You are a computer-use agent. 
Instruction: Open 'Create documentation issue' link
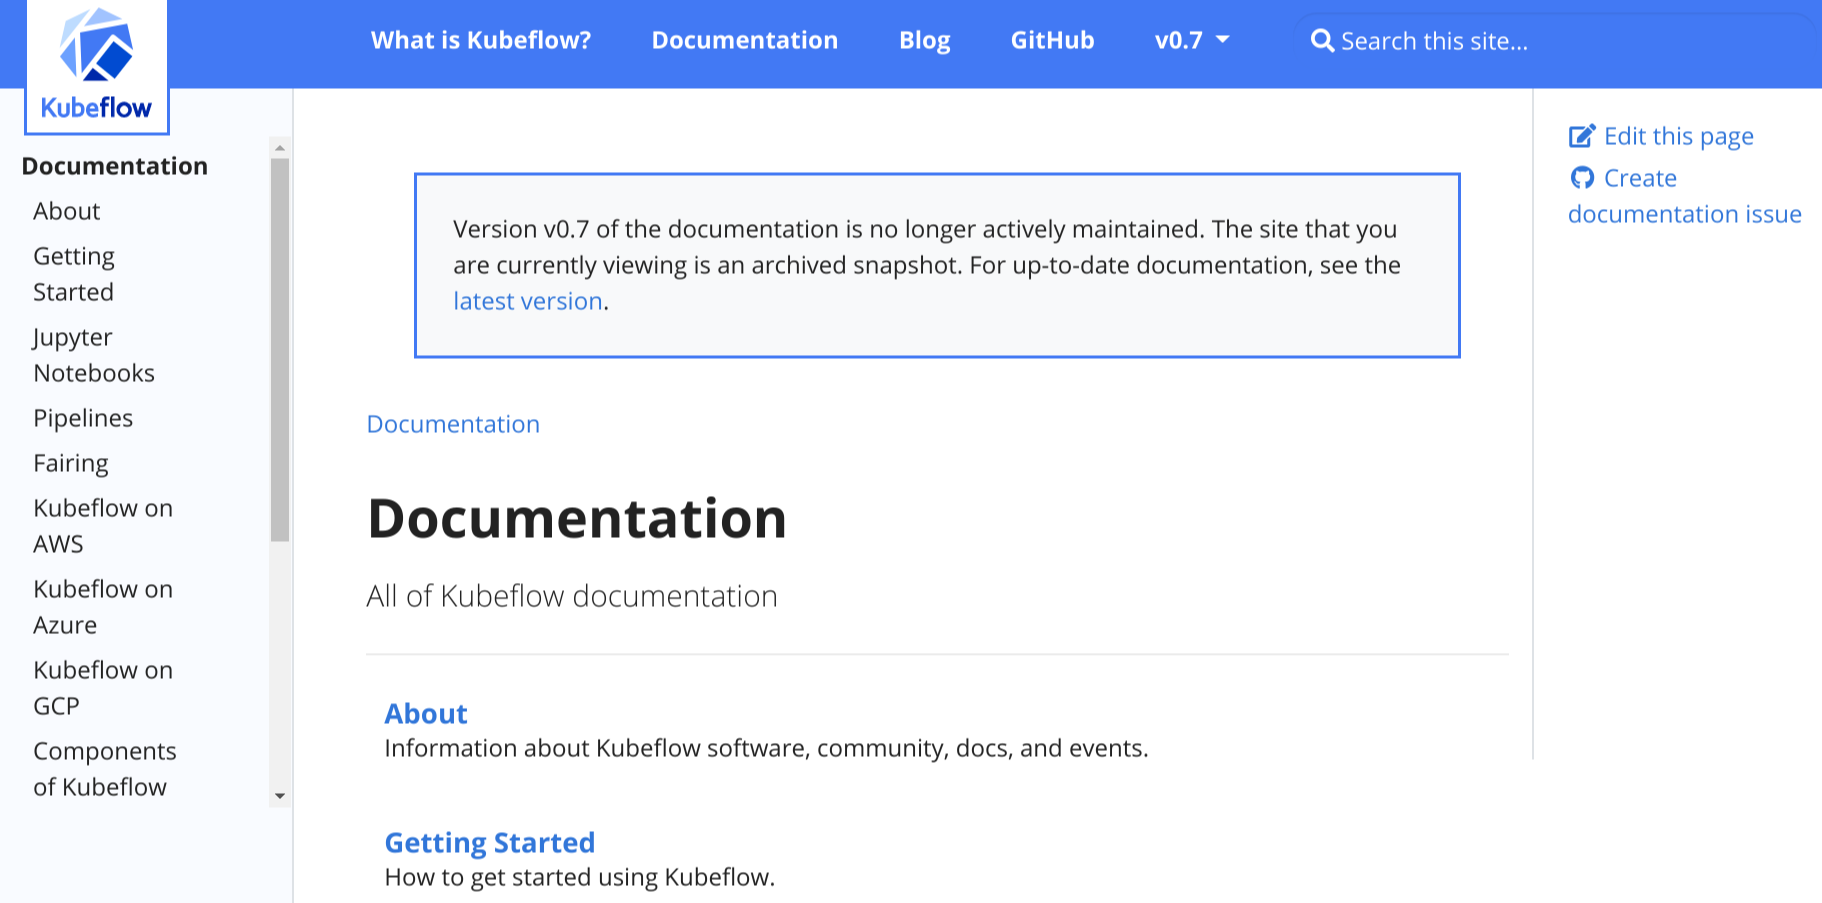tap(1684, 196)
